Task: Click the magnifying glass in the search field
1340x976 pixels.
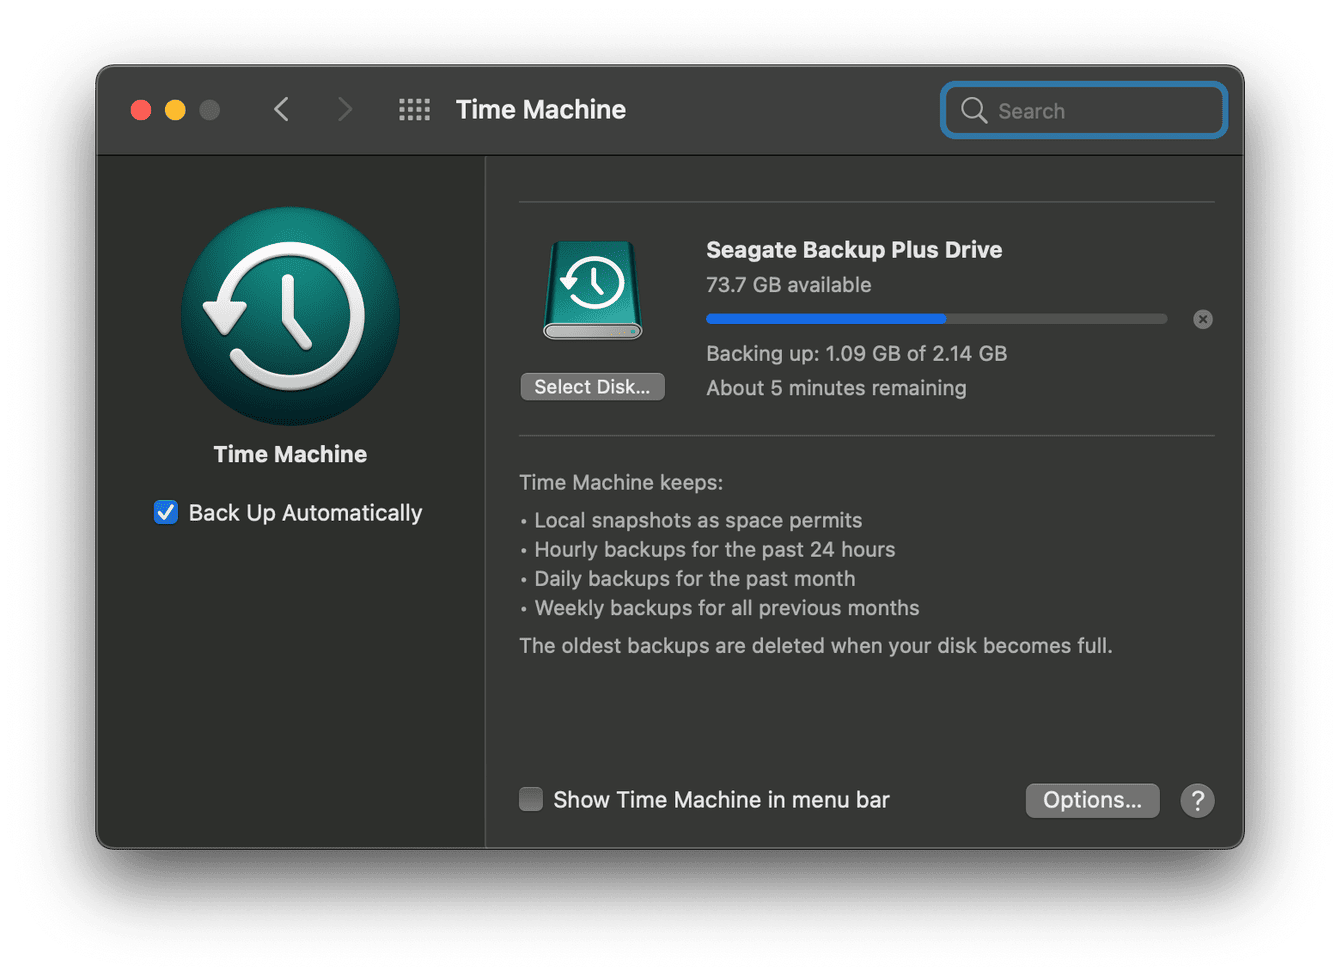Action: click(973, 110)
